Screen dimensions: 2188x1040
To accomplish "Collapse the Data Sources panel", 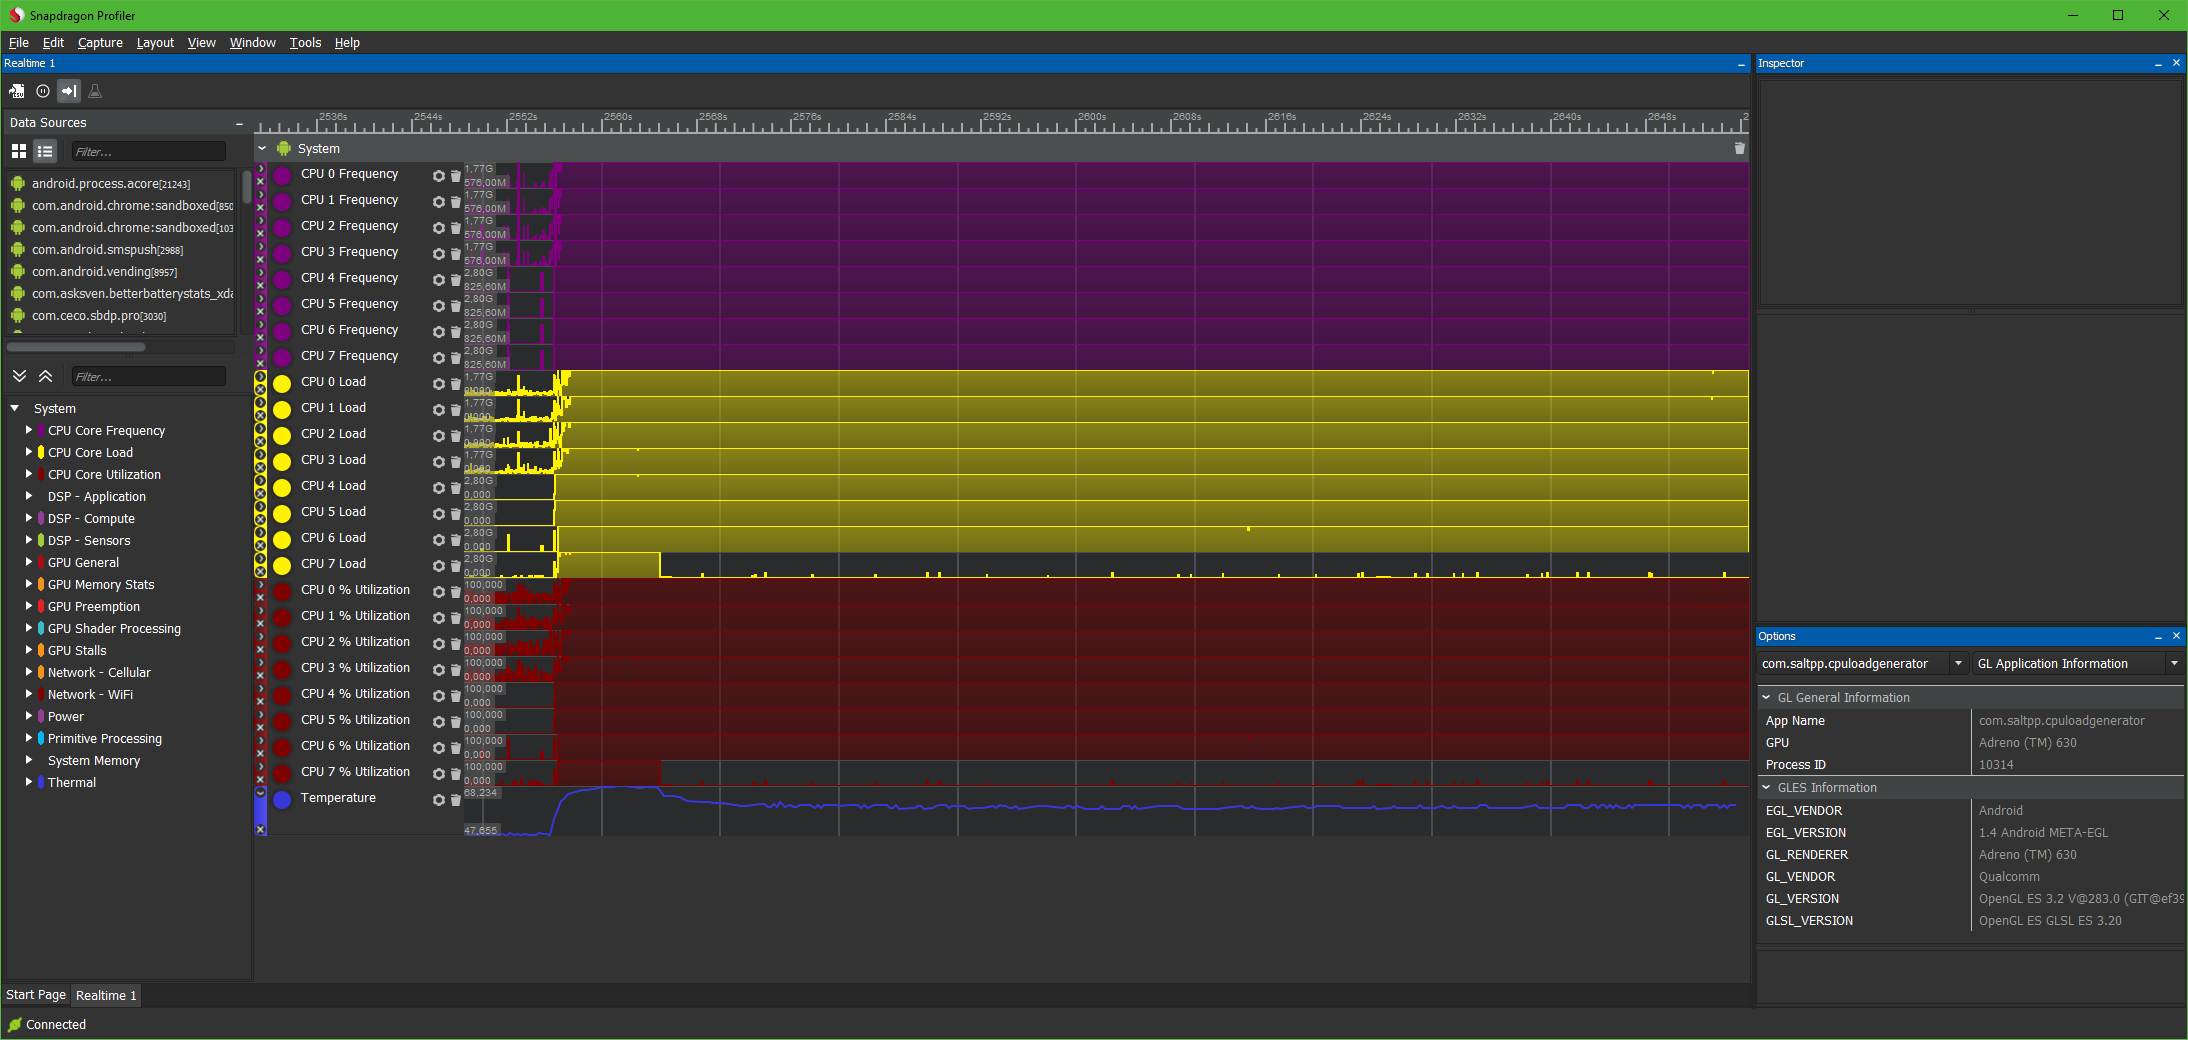I will pos(239,123).
